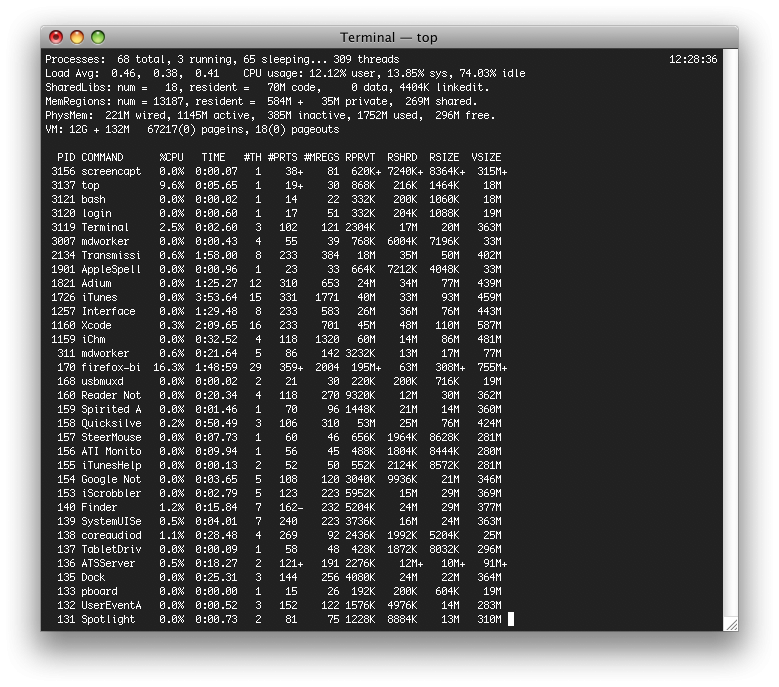779x687 pixels.
Task: Select the SteerMouse process name
Action: (x=111, y=437)
